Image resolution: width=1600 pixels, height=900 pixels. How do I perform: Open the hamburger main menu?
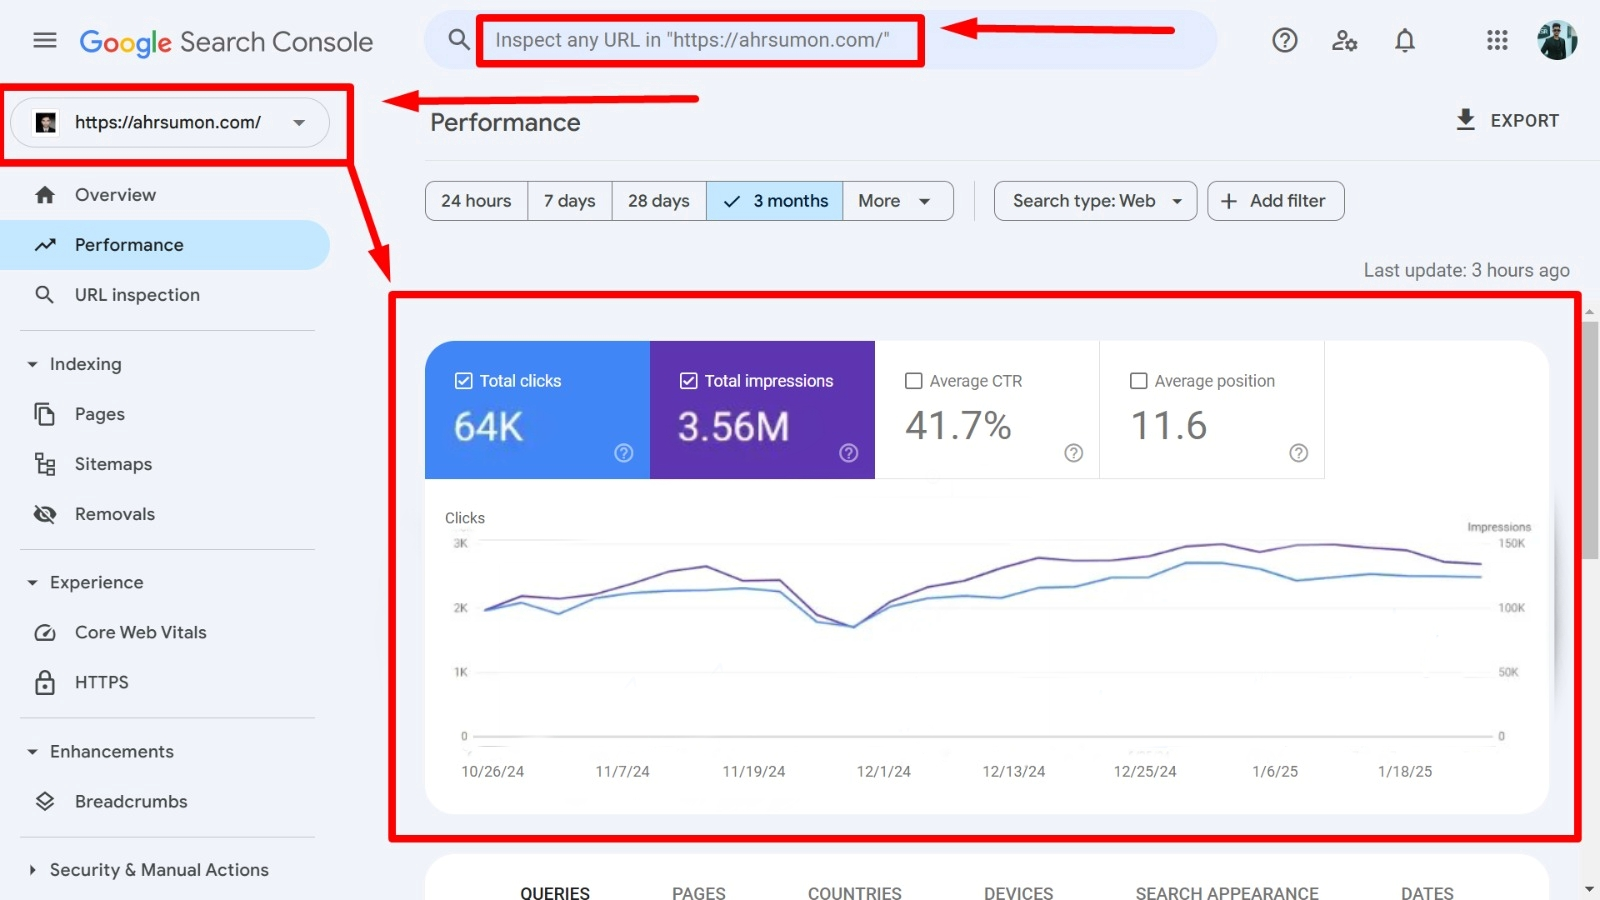[45, 40]
